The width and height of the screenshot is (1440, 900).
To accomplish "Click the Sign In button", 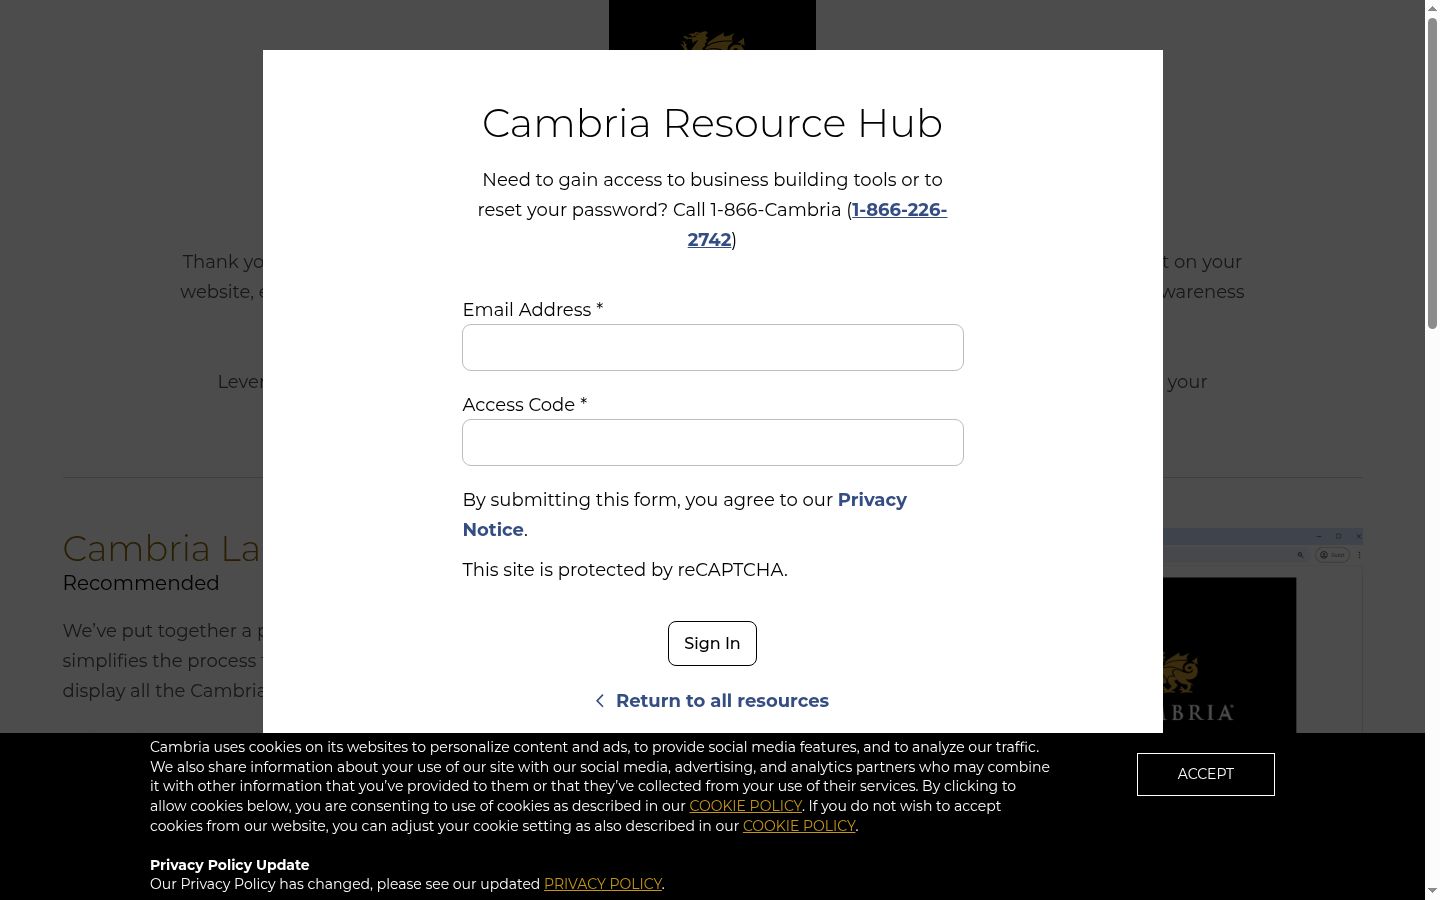I will point(712,643).
